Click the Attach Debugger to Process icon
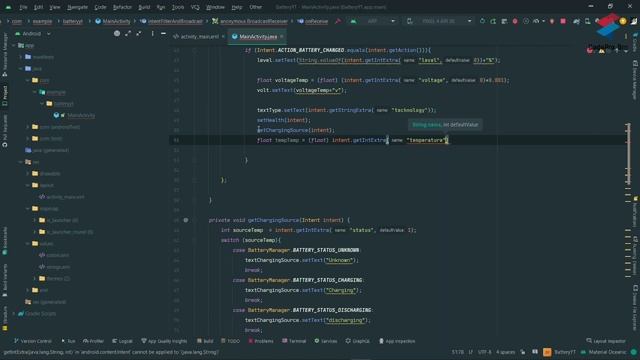 (x=552, y=21)
